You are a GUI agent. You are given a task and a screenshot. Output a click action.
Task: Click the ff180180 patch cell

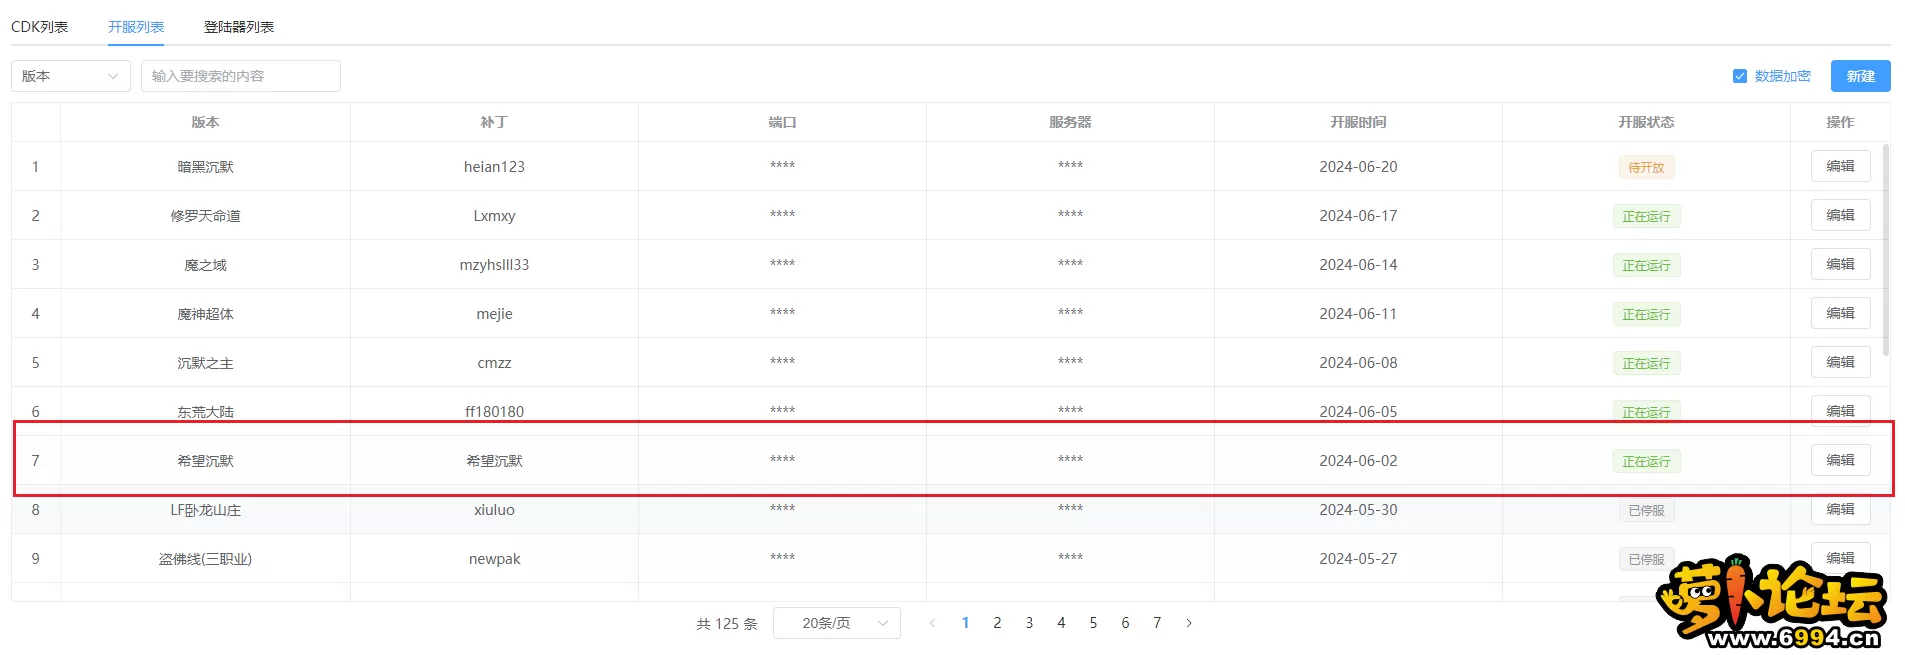click(x=494, y=412)
